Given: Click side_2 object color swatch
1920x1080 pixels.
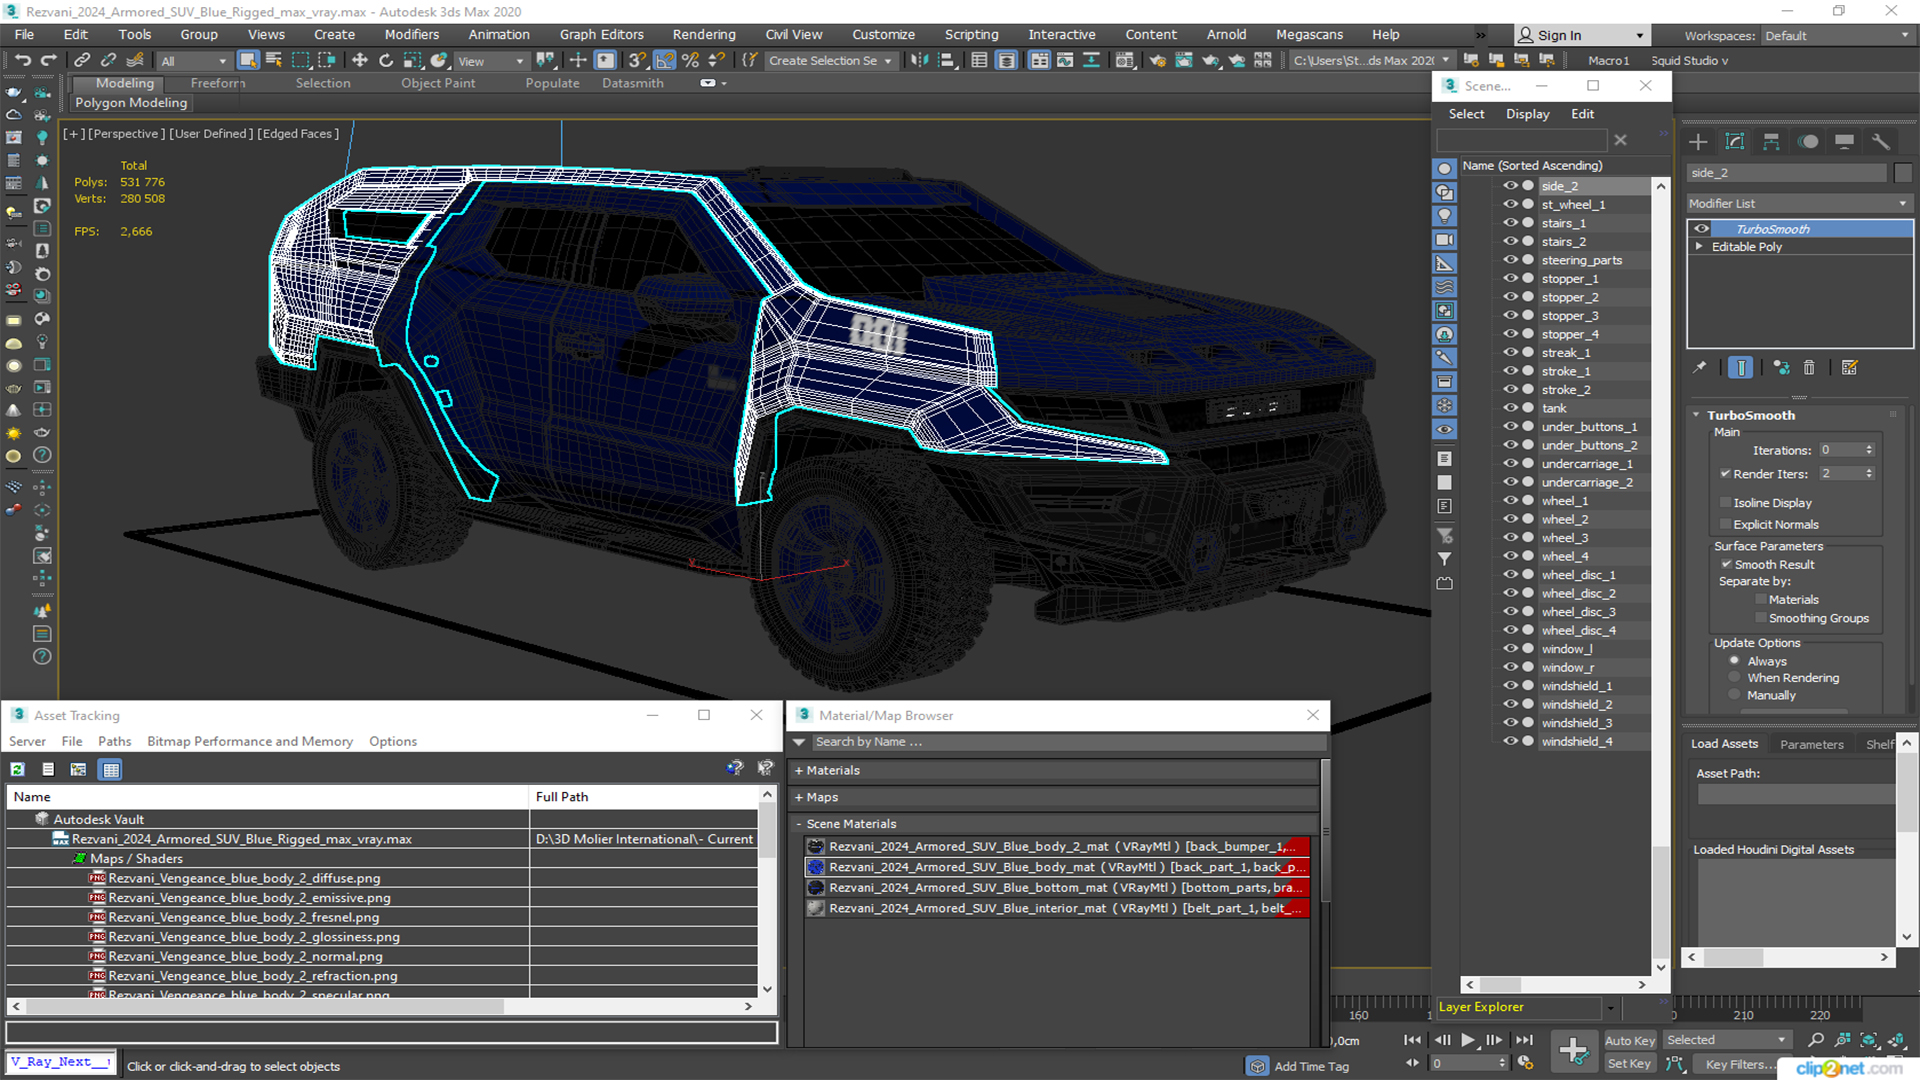Looking at the screenshot, I should (x=1903, y=173).
